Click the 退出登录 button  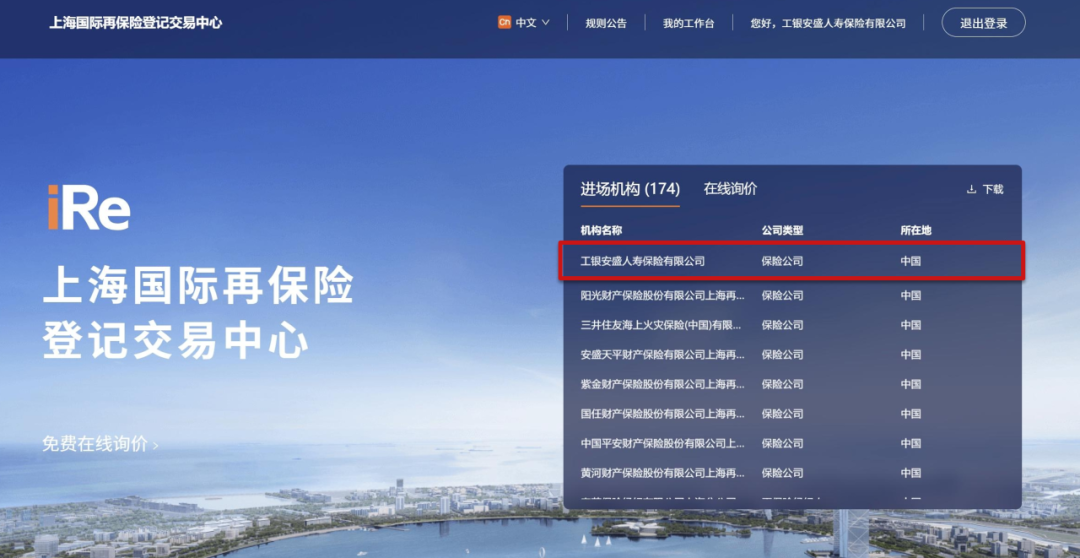pyautogui.click(x=984, y=23)
